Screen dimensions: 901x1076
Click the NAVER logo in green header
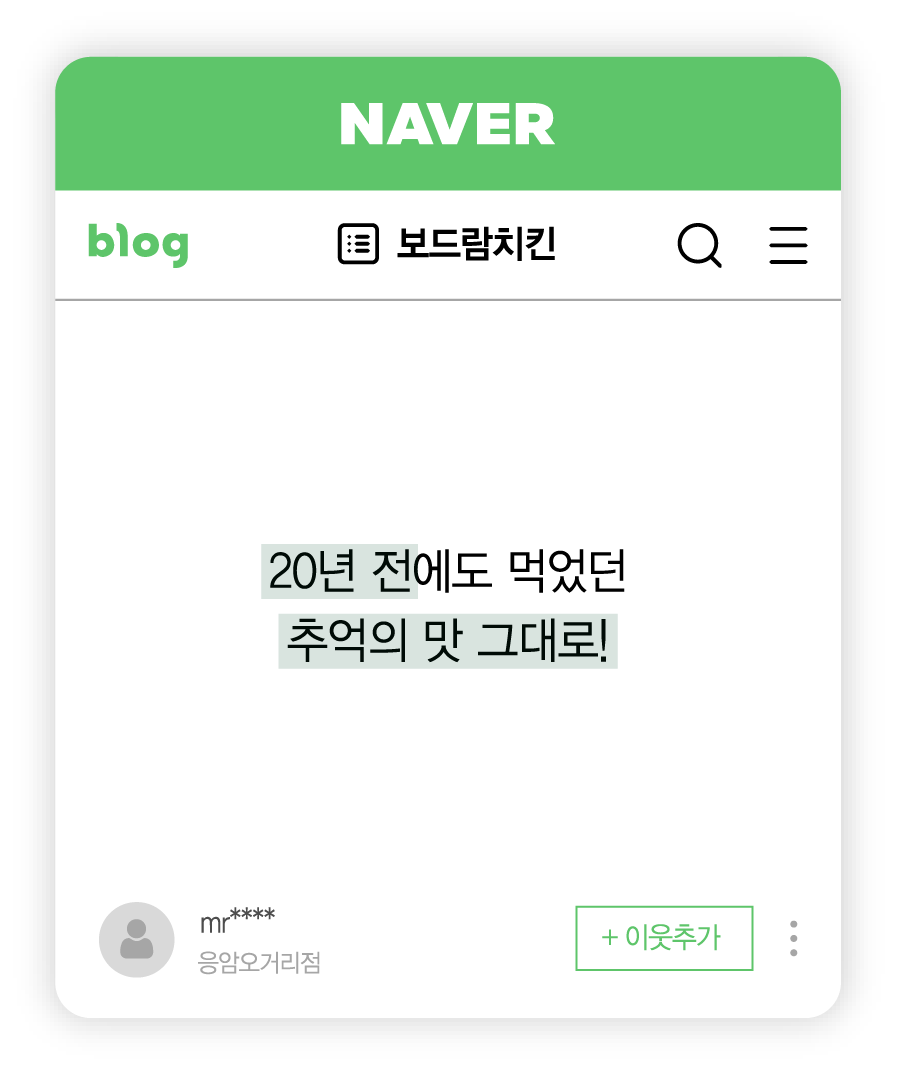point(447,124)
